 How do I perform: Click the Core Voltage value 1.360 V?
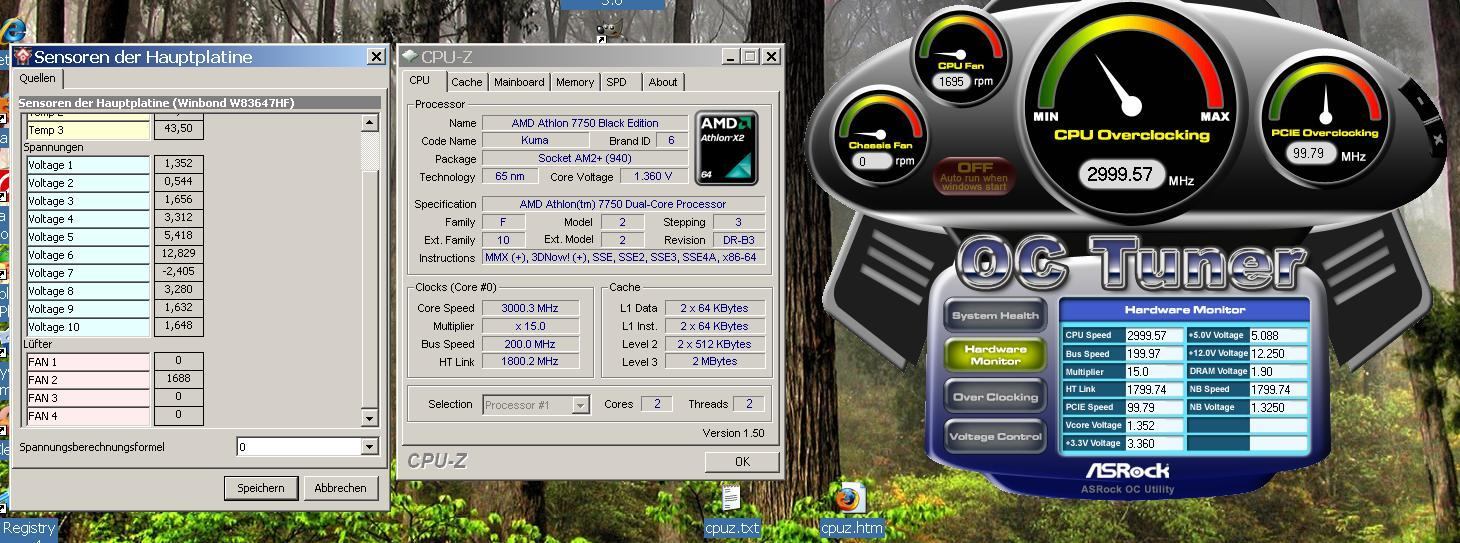pyautogui.click(x=654, y=176)
